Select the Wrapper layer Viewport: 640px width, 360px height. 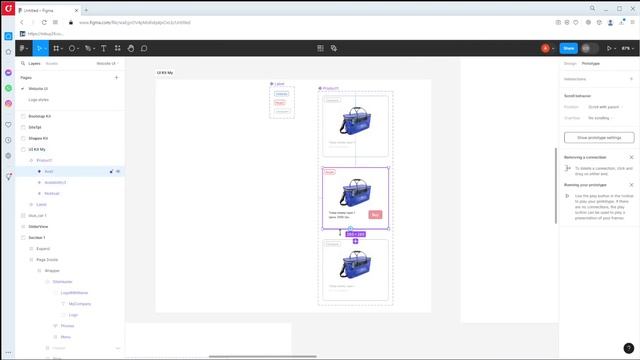[x=52, y=271]
